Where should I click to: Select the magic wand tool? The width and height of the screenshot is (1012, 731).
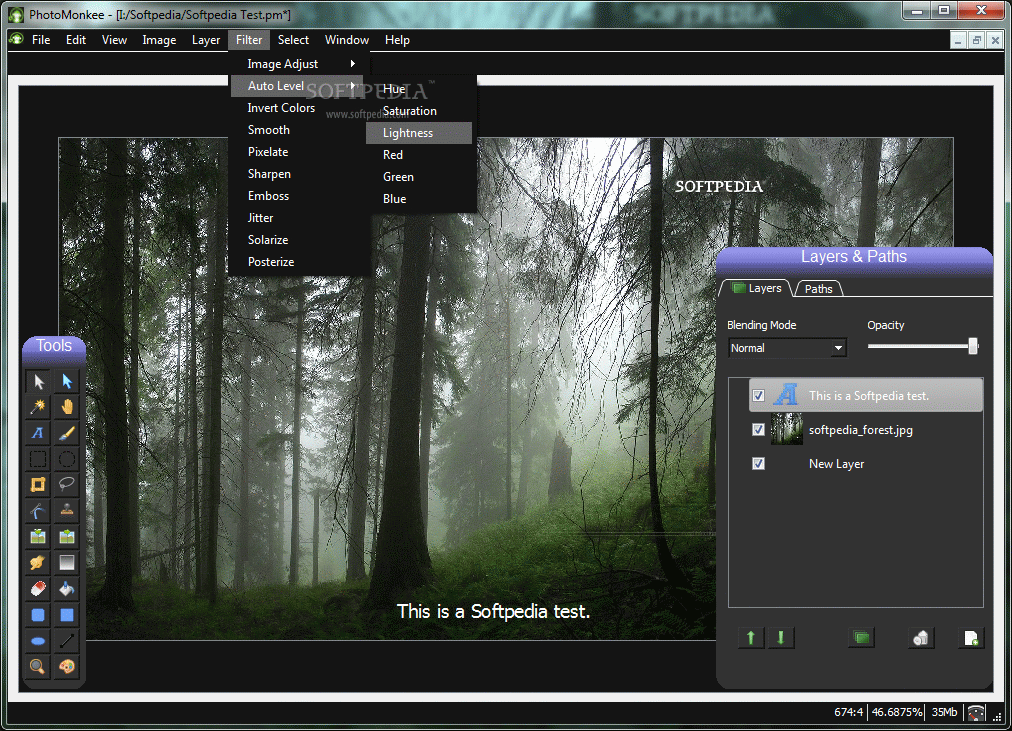point(38,407)
